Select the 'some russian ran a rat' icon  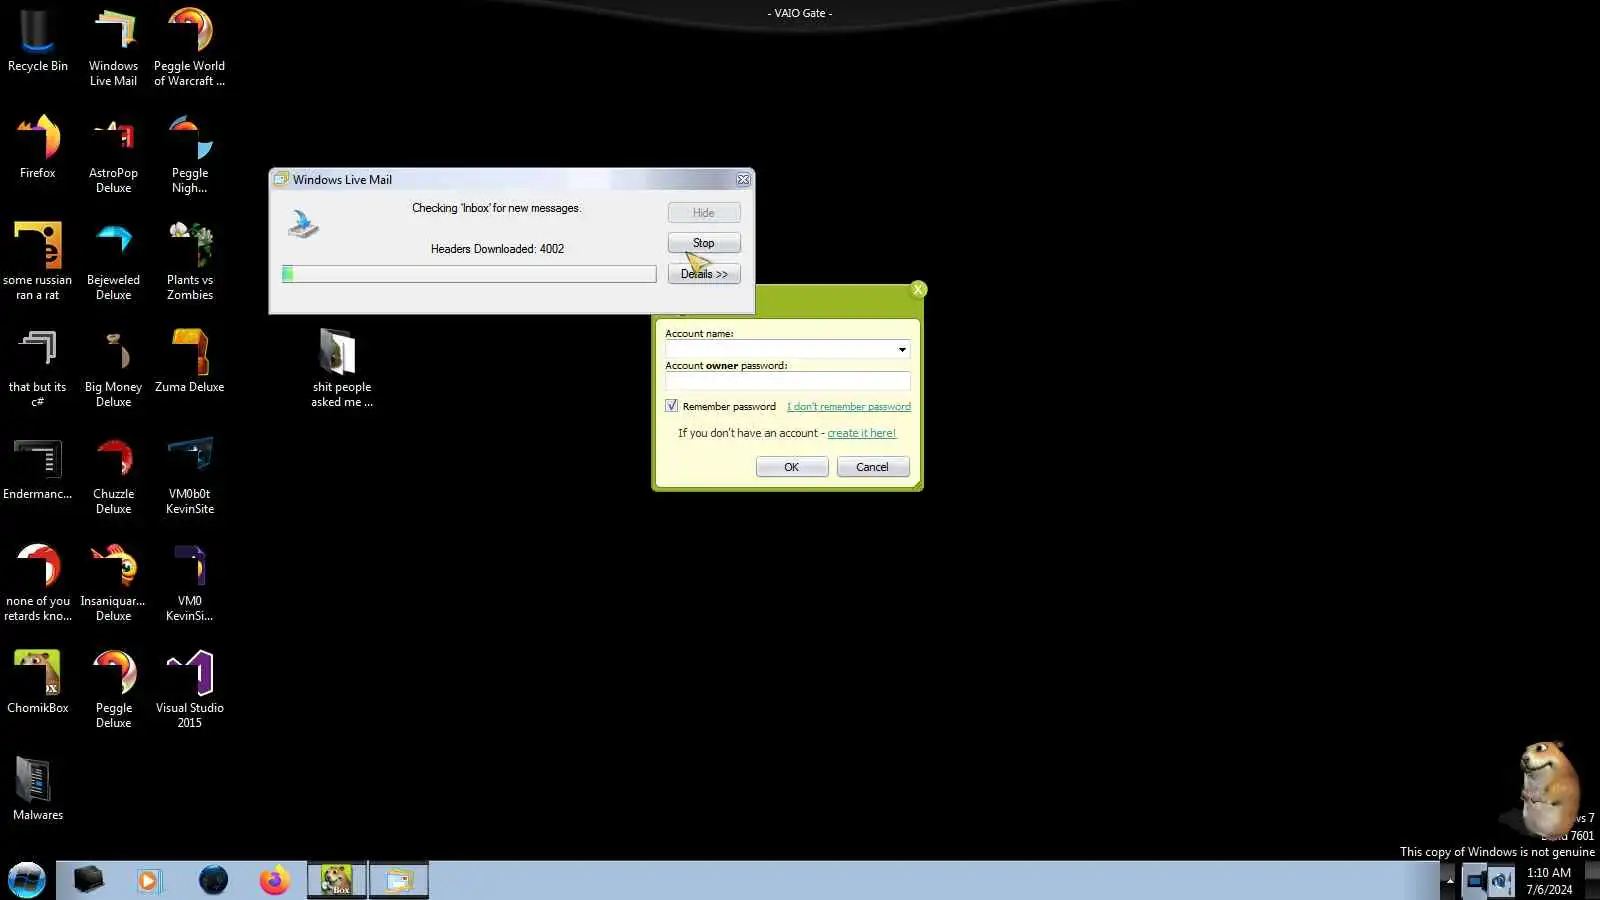(38, 262)
